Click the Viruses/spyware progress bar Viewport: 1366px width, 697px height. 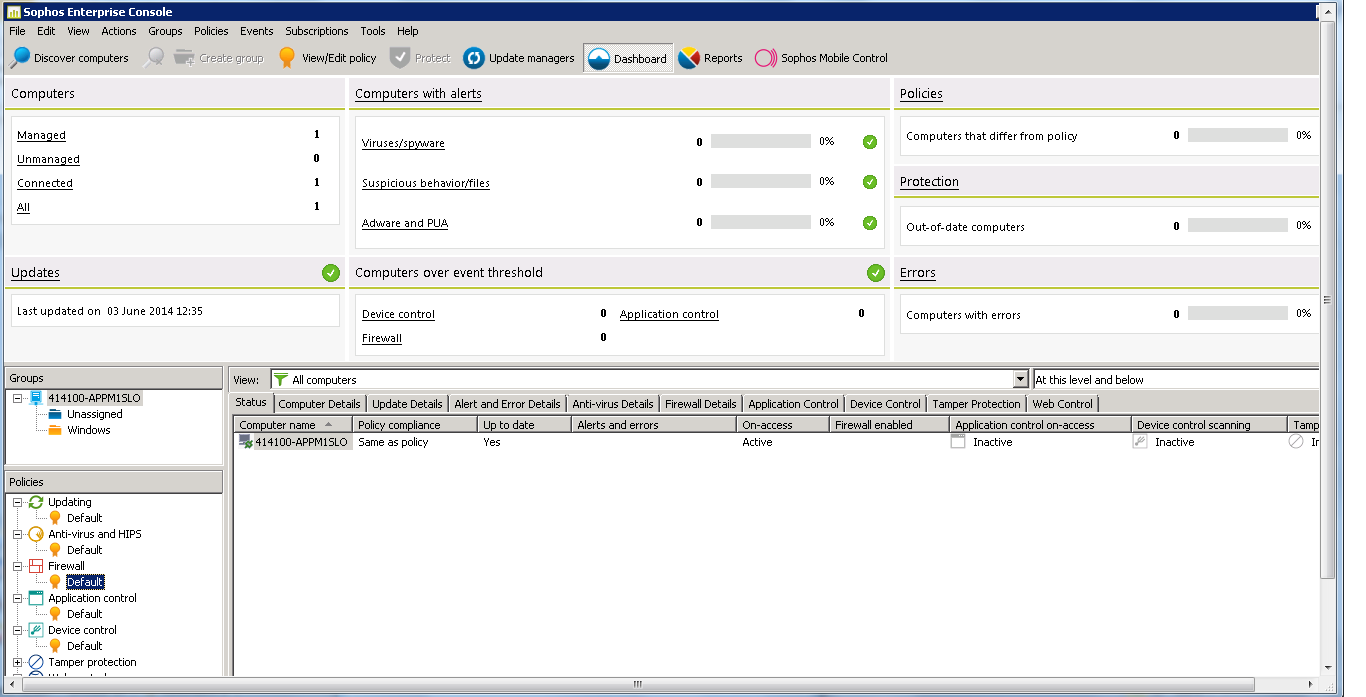pos(760,142)
